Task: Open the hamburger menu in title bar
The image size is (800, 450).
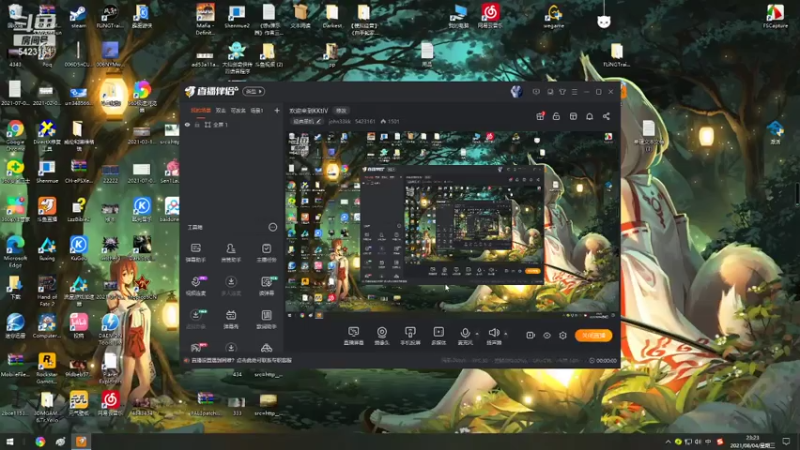Action: 574,92
